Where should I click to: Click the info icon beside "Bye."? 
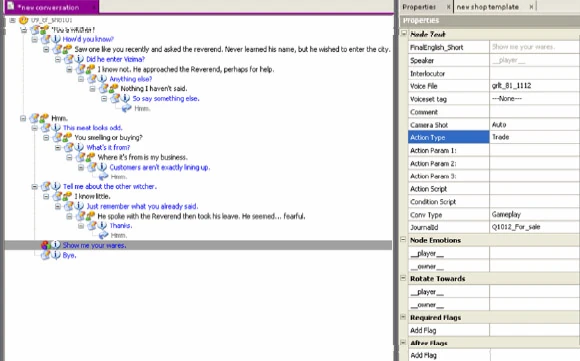56,255
